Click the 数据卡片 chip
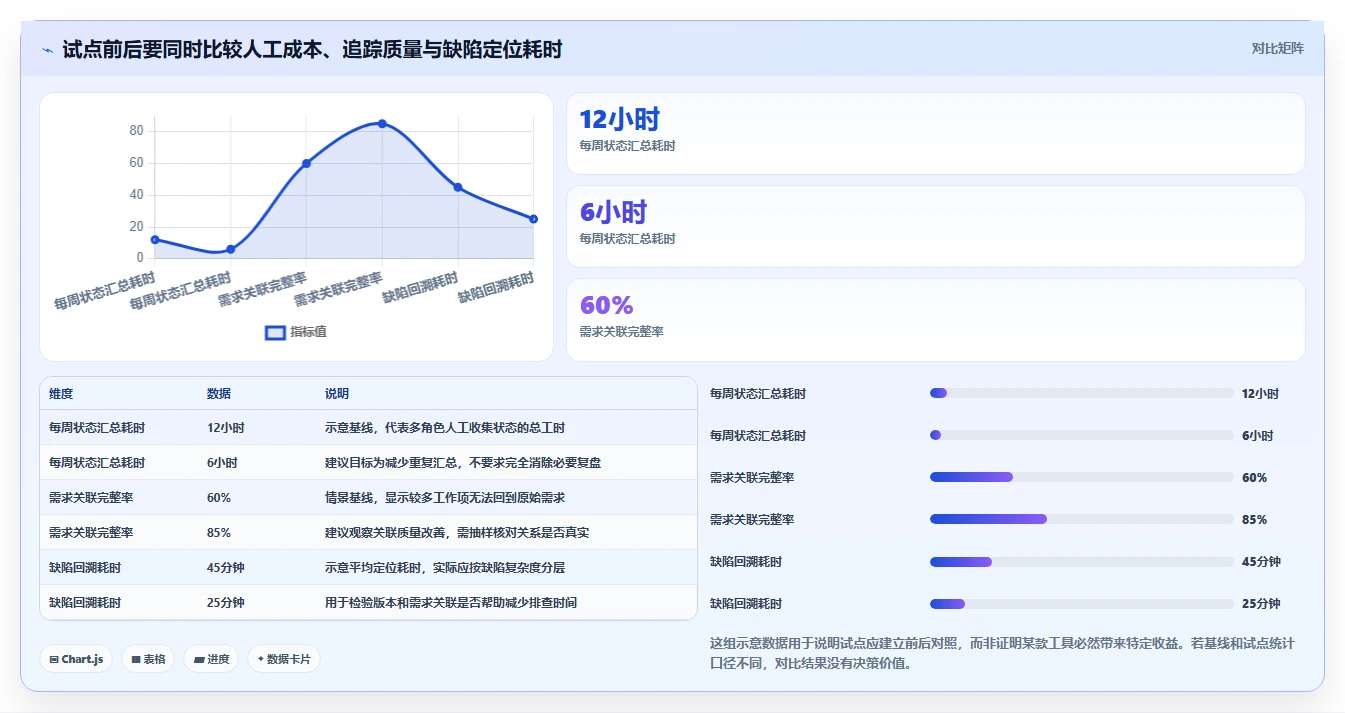 pos(284,659)
